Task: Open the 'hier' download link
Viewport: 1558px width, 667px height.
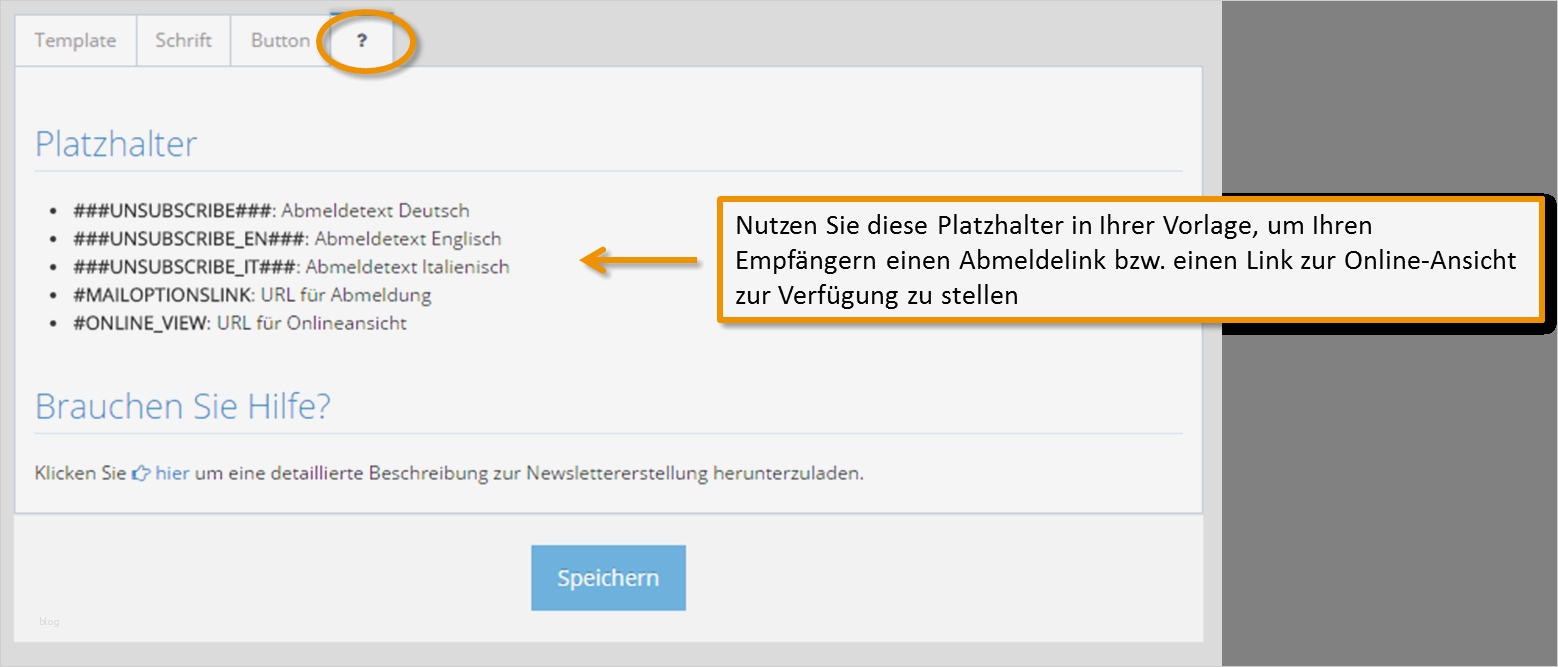Action: 170,473
